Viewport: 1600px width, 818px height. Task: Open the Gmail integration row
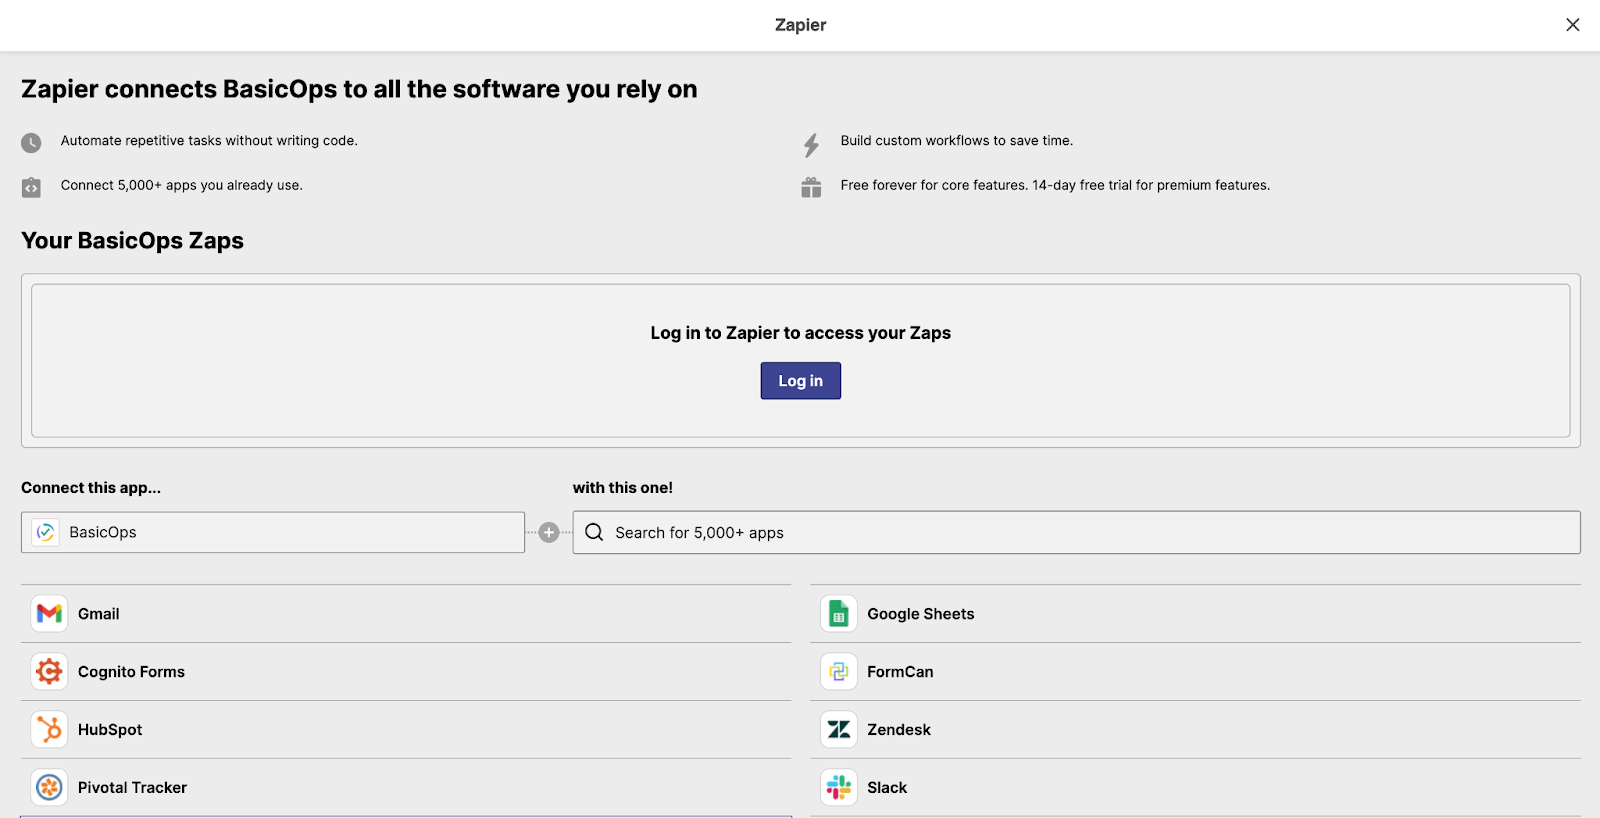click(406, 614)
